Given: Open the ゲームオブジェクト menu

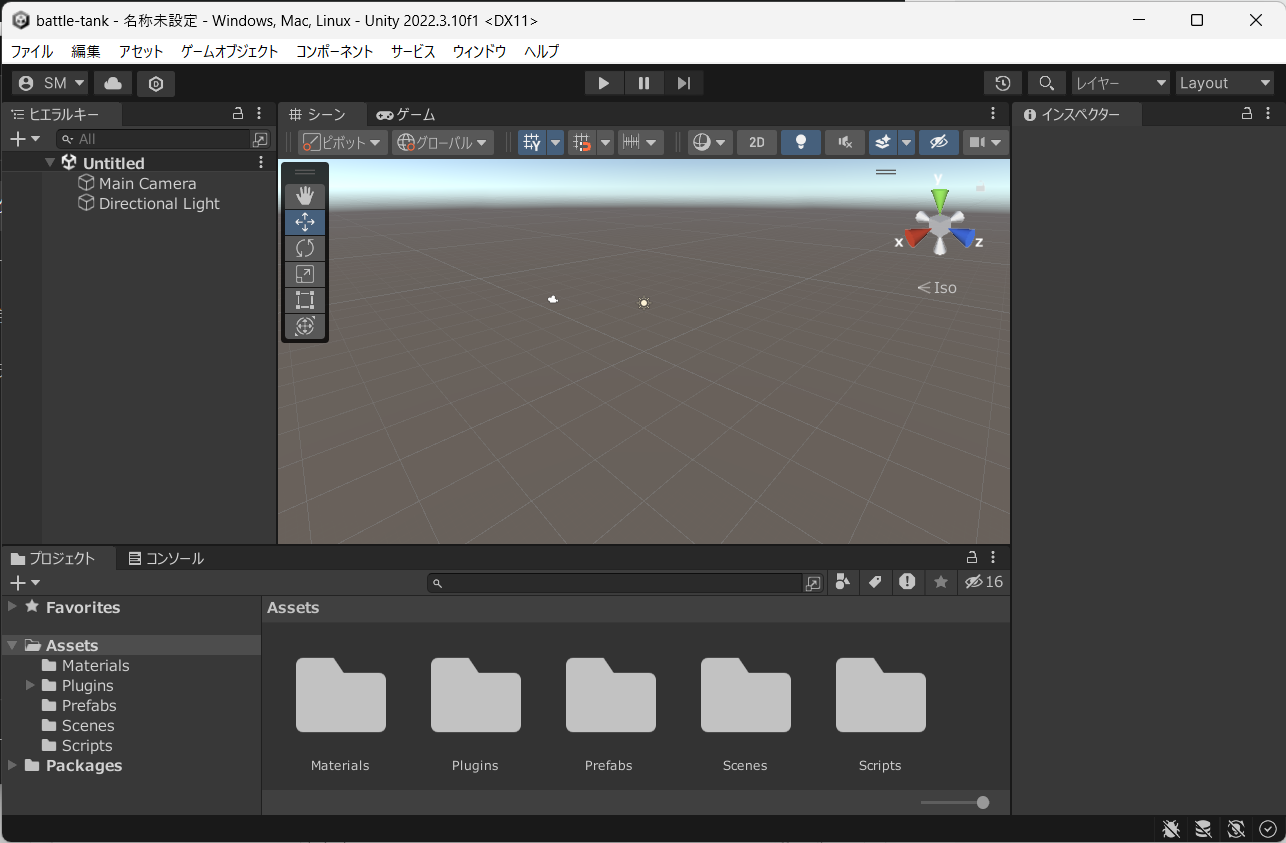Looking at the screenshot, I should [228, 51].
